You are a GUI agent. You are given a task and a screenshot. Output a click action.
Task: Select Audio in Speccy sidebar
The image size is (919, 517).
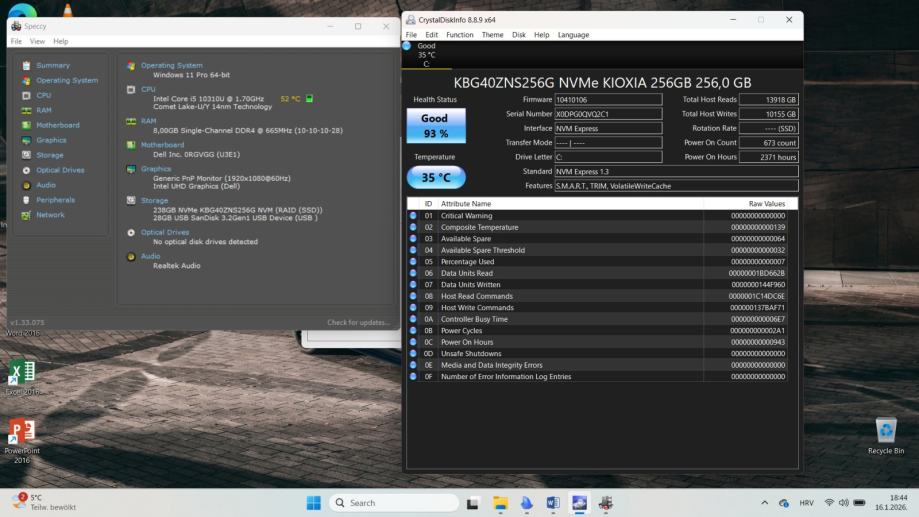[x=46, y=185]
